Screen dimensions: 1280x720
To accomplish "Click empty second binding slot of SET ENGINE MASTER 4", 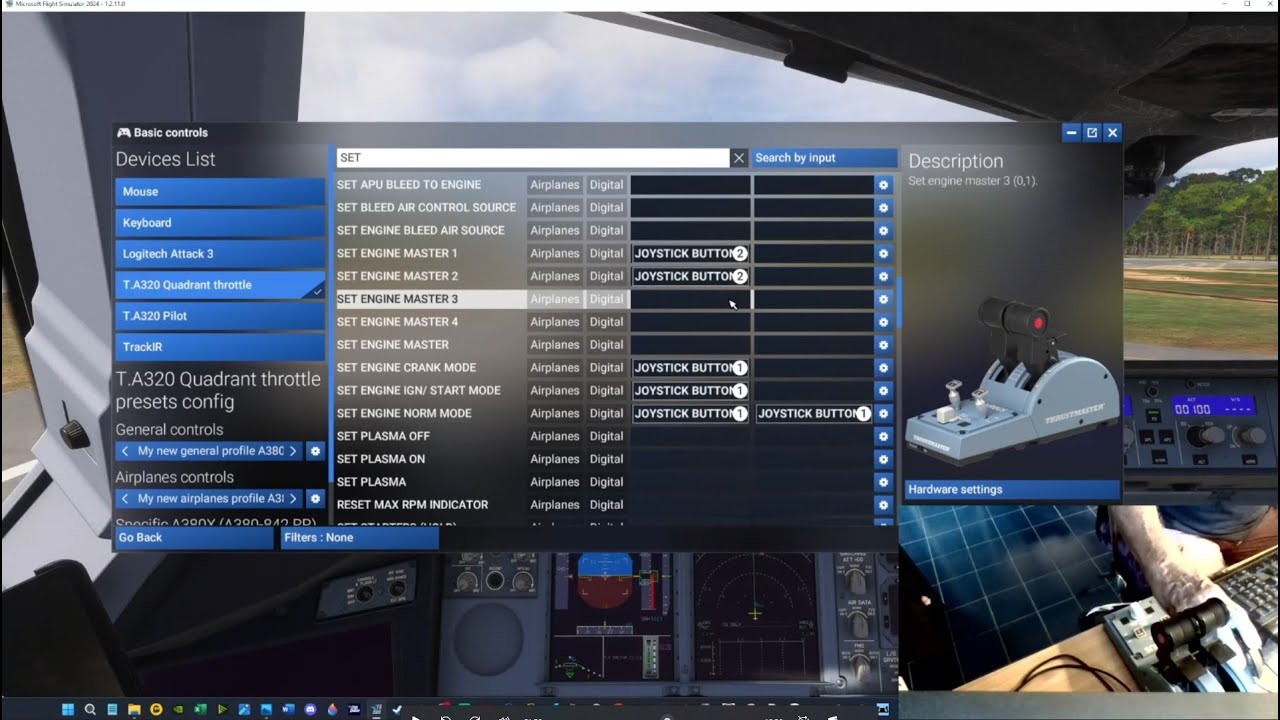I will point(813,322).
